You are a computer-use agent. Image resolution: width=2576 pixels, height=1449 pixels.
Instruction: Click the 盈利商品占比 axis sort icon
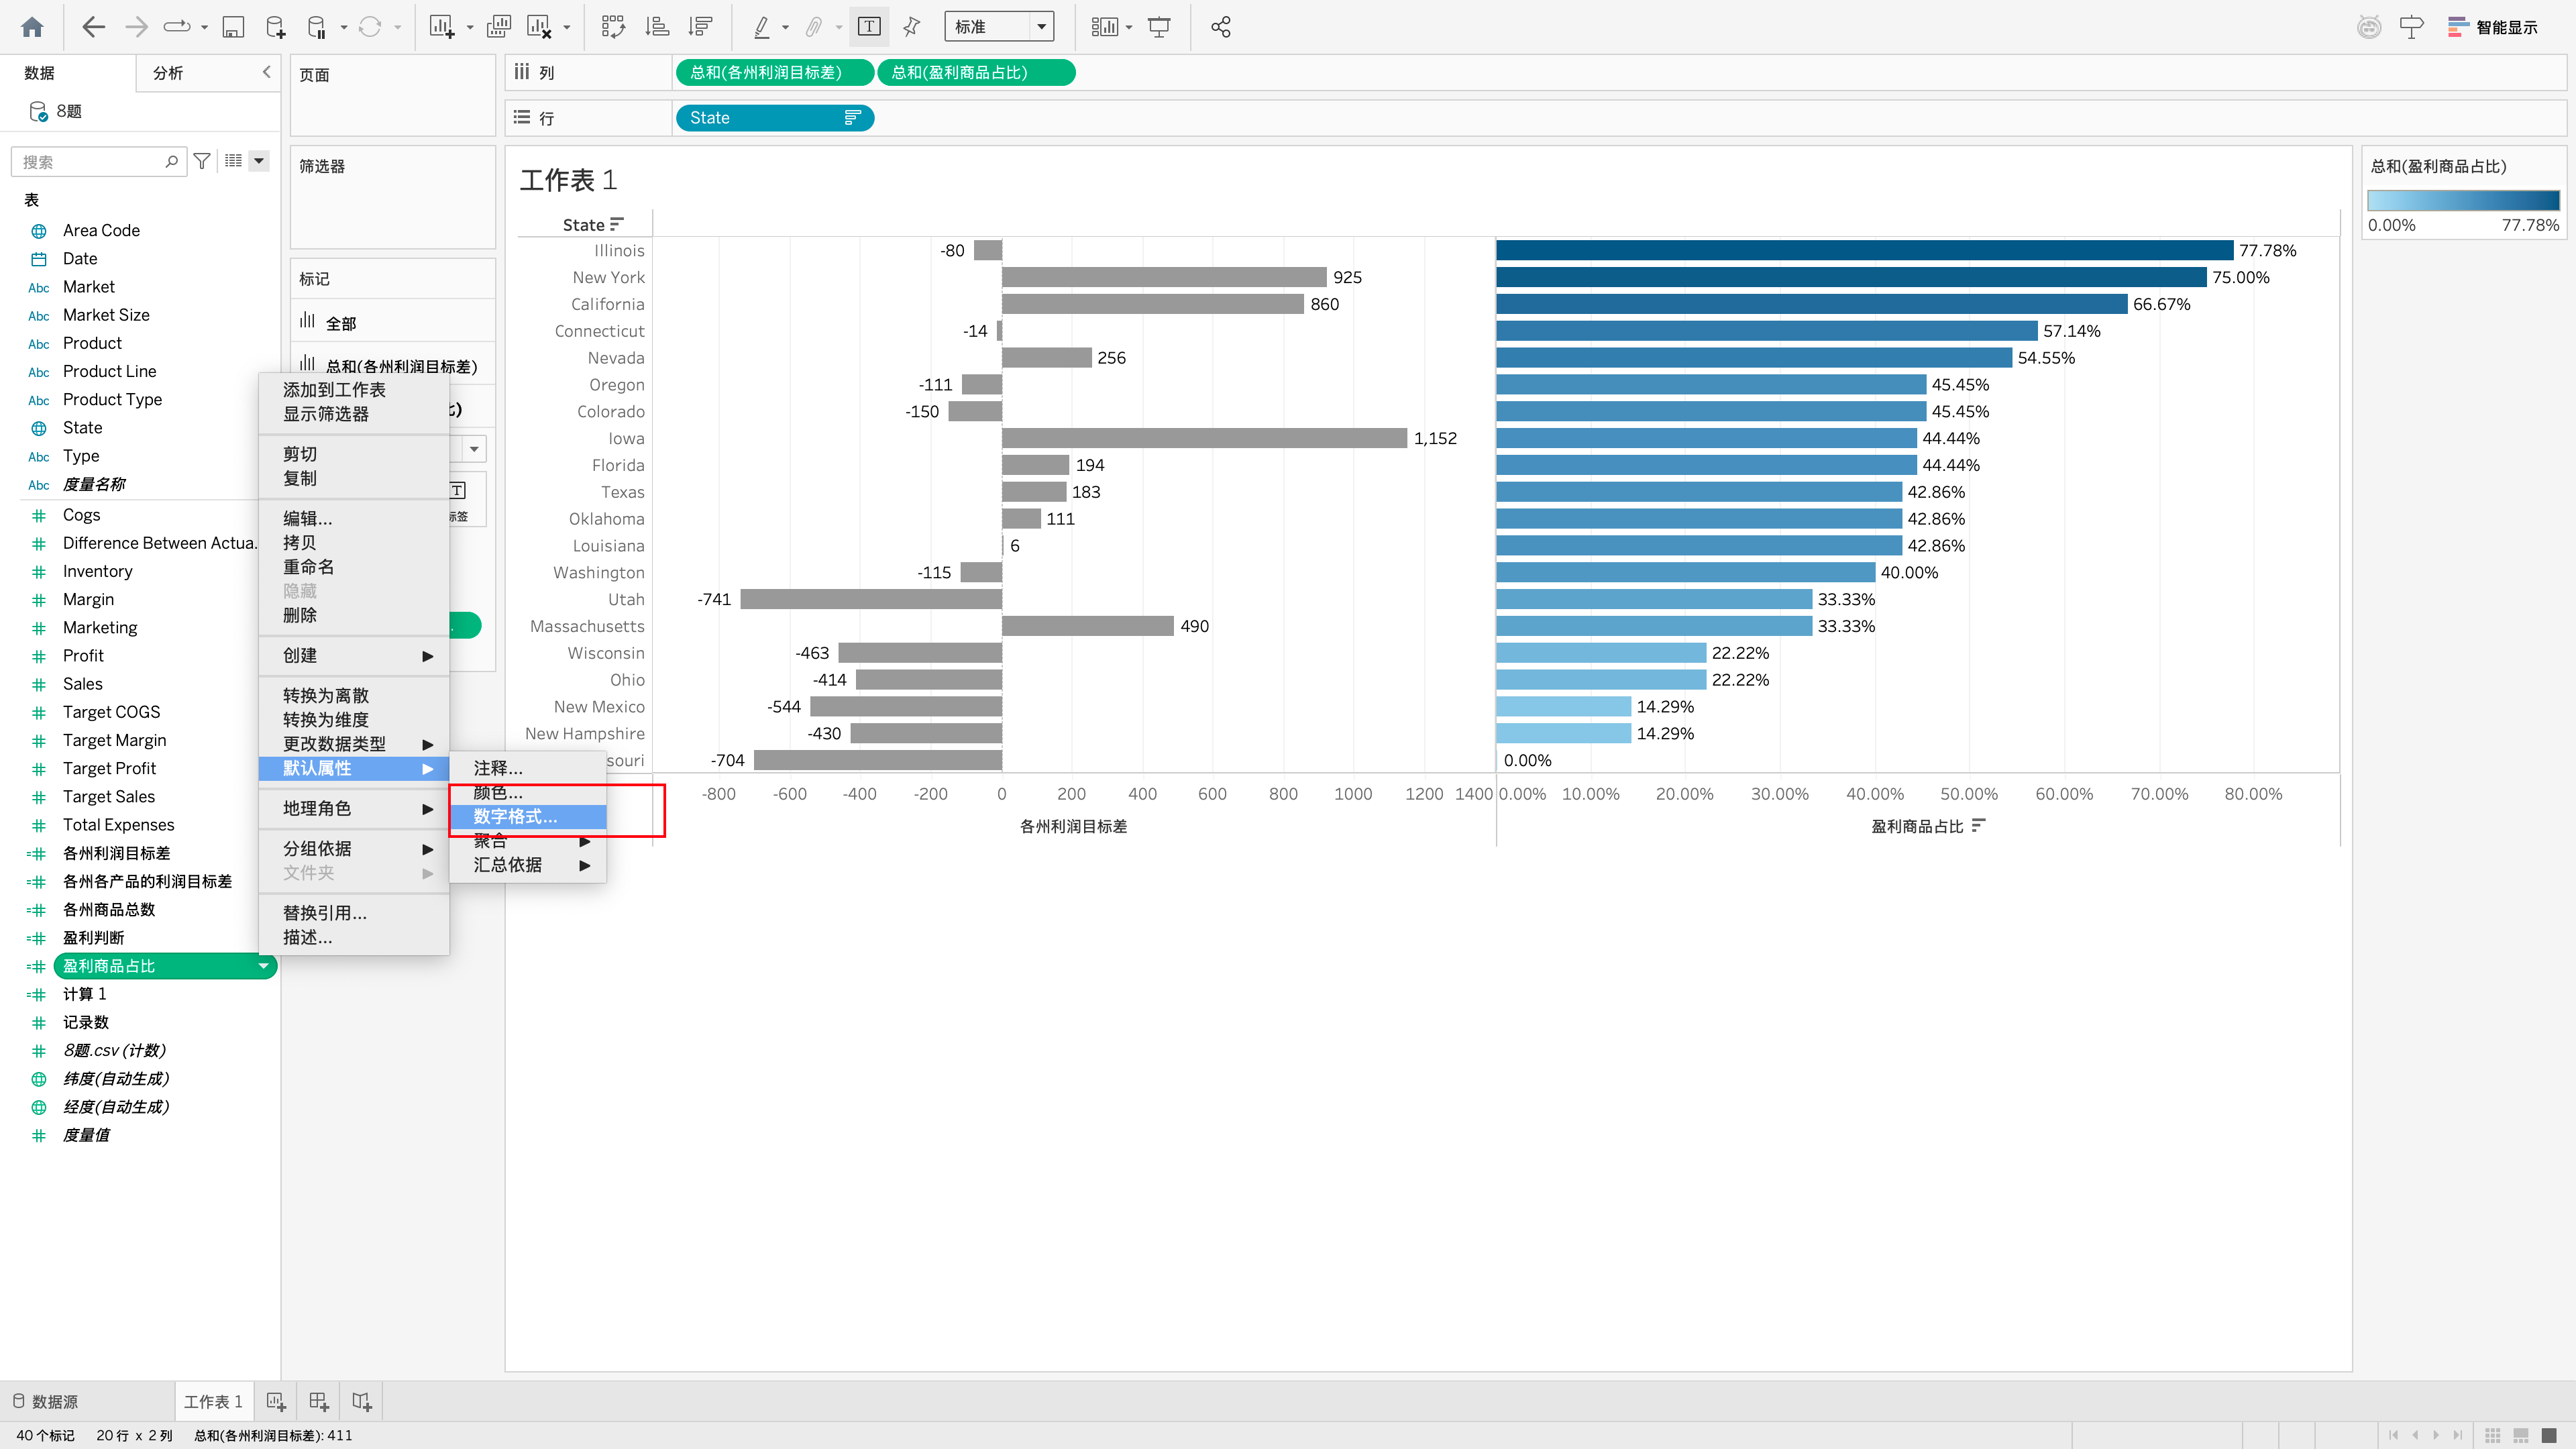tap(1978, 825)
